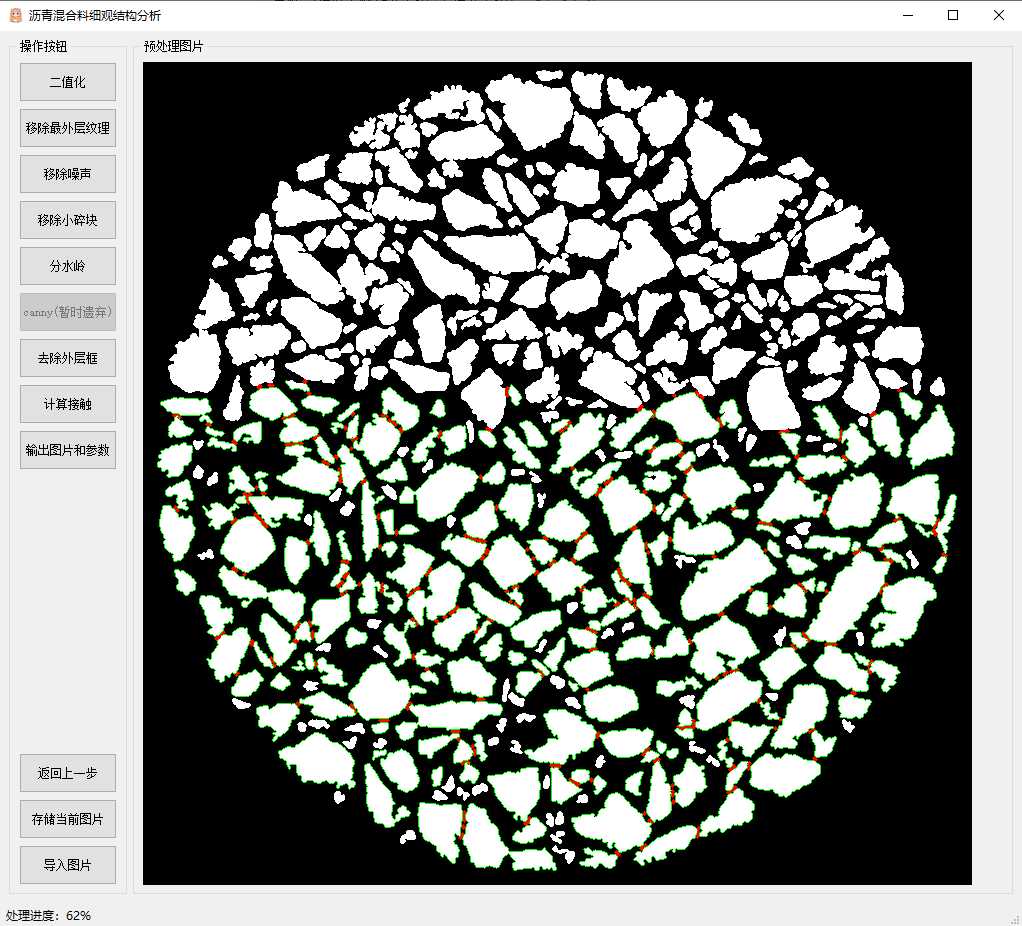
Task: Click the 二值化 binarization button
Action: click(x=68, y=82)
